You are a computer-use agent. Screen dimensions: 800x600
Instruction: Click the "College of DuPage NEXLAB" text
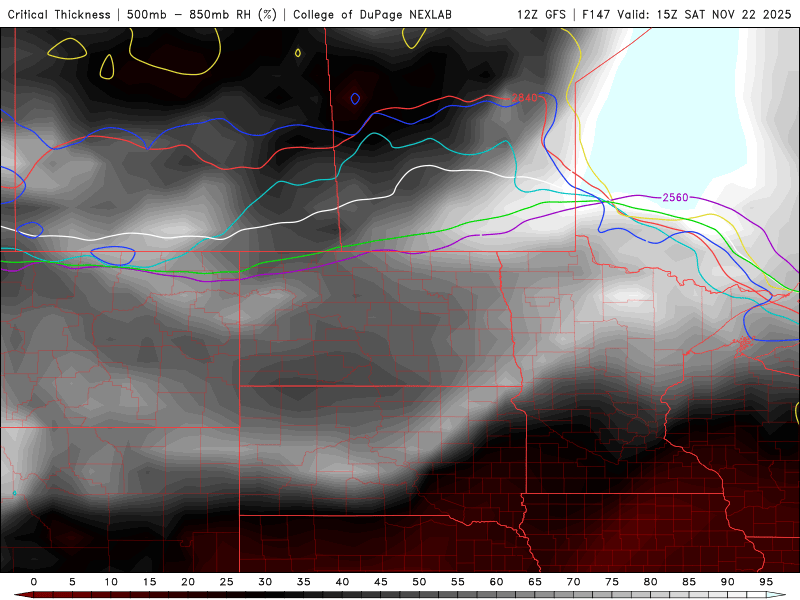pos(372,14)
